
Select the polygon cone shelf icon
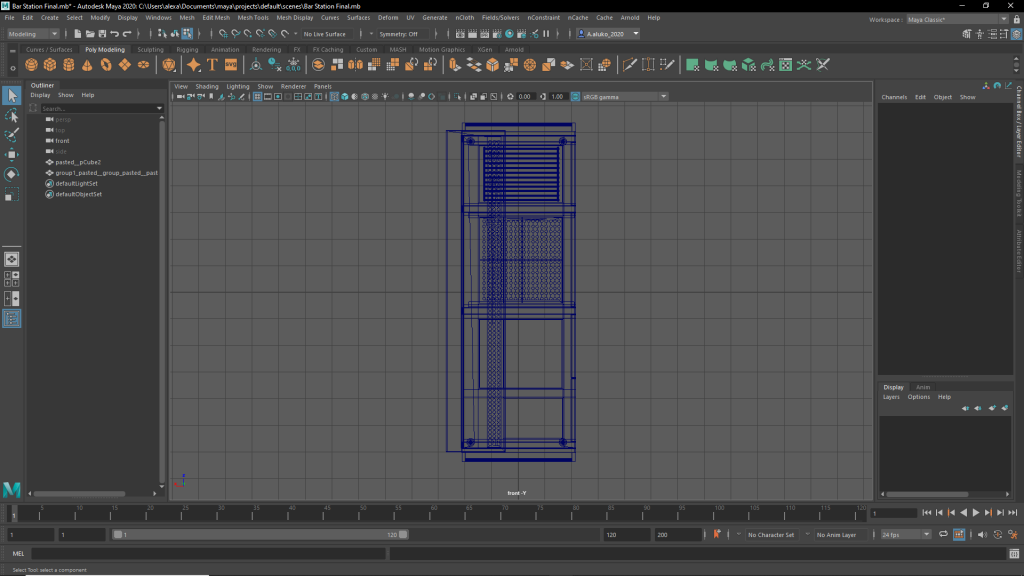pyautogui.click(x=87, y=65)
